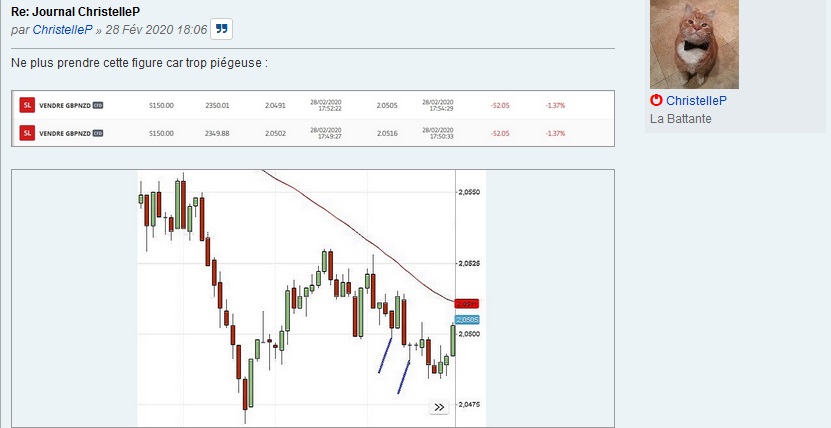The image size is (831, 428).
Task: Click the red SL icon in first trade row
Action: [x=27, y=105]
